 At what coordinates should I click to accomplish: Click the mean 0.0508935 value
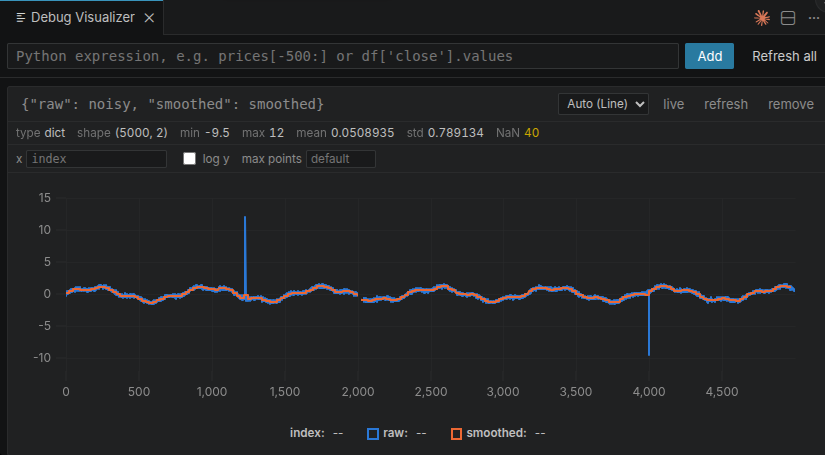click(x=363, y=133)
